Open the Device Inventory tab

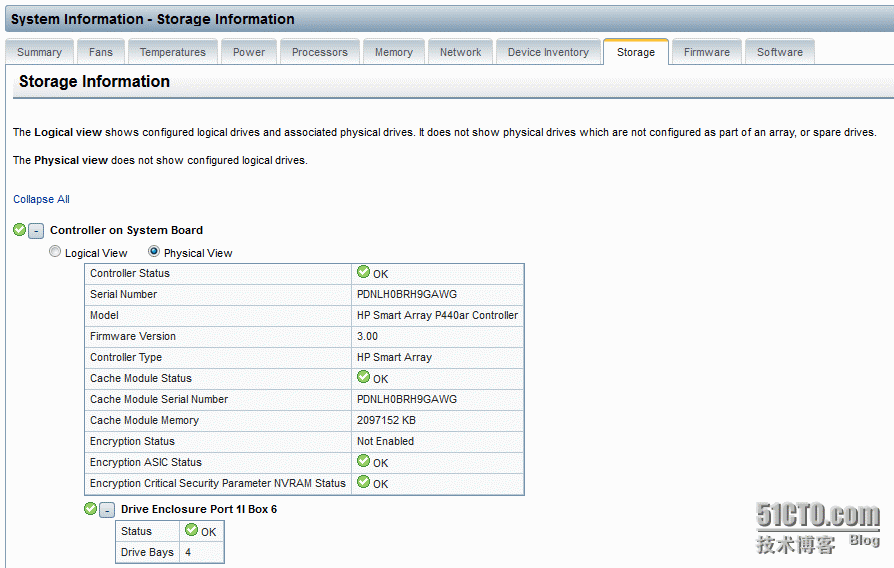click(548, 52)
